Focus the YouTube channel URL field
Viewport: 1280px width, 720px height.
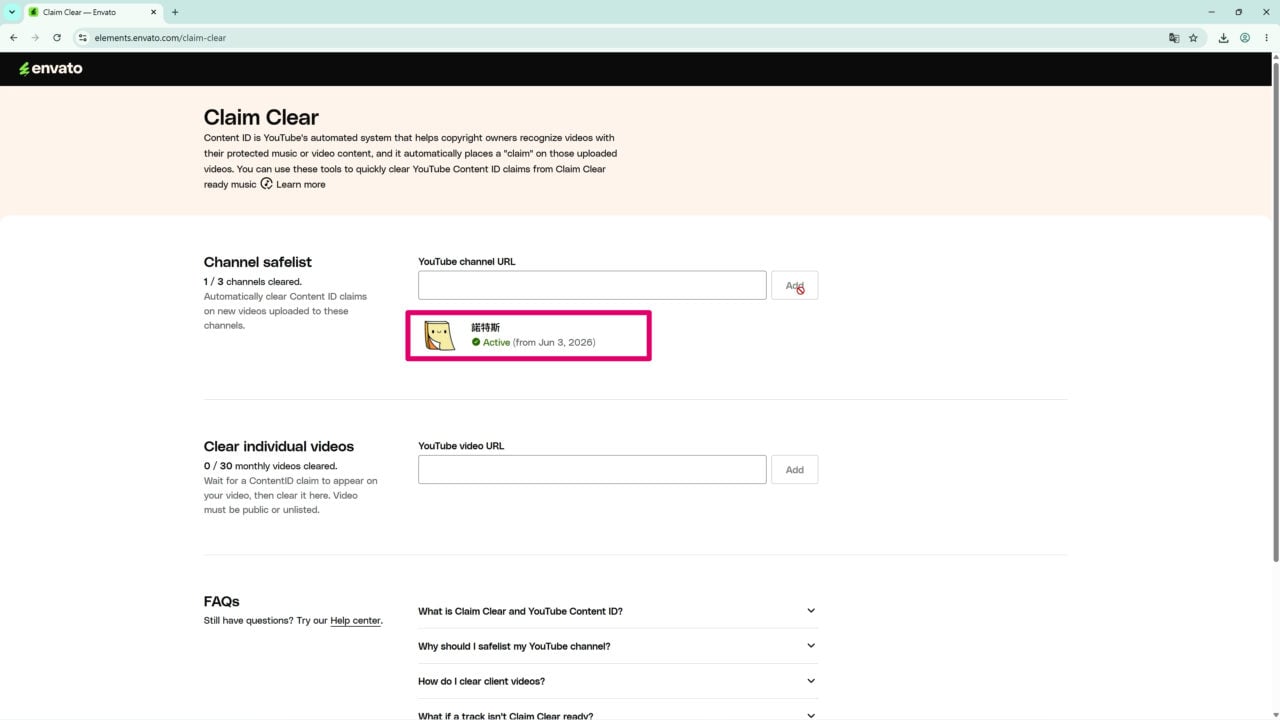coord(592,285)
